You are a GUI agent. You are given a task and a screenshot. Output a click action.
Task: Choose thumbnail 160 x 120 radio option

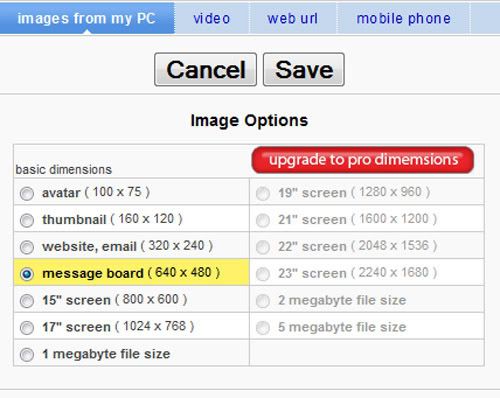27,220
